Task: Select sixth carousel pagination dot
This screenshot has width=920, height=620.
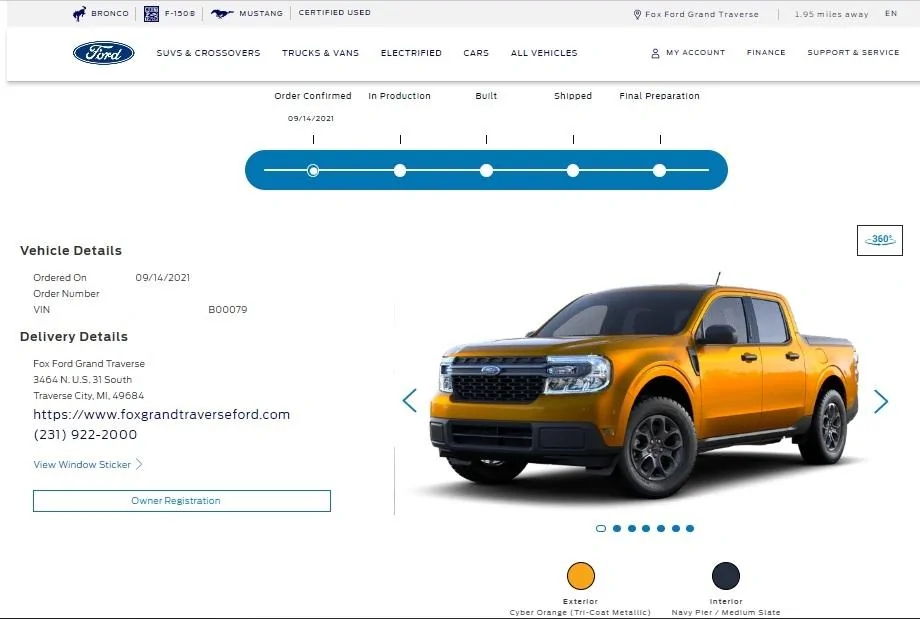Action: click(676, 528)
